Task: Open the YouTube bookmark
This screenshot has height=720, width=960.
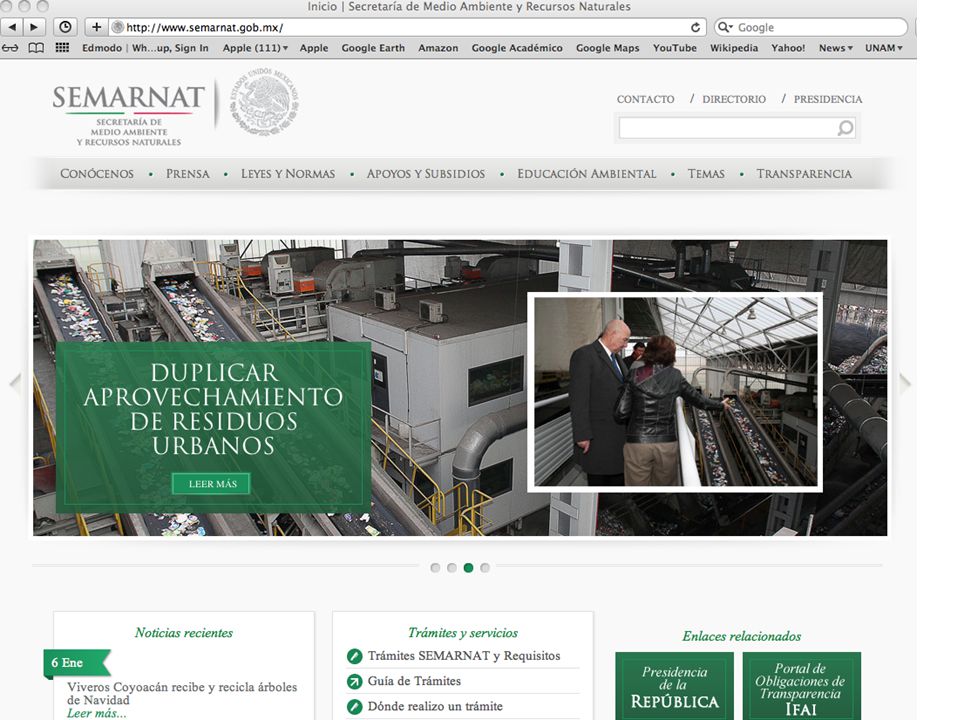Action: (675, 48)
